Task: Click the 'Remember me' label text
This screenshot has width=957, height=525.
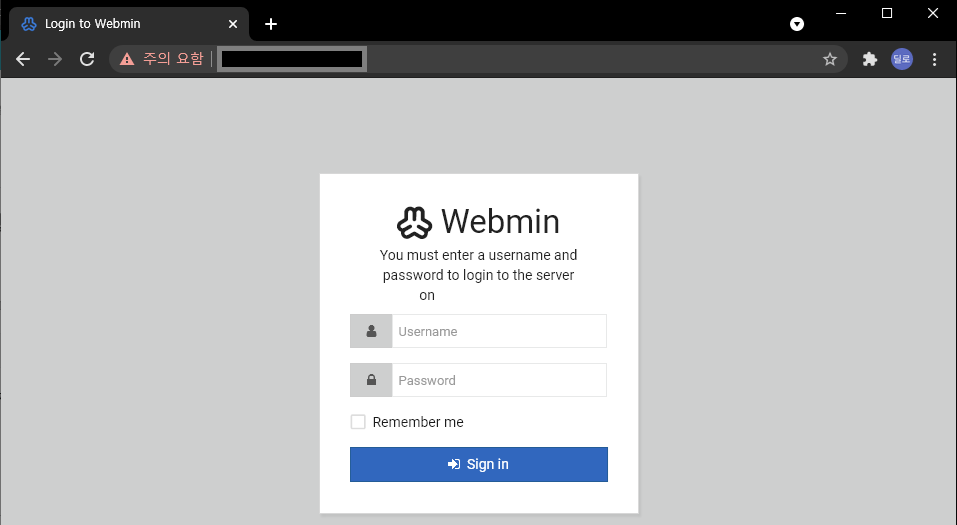Action: click(x=418, y=422)
